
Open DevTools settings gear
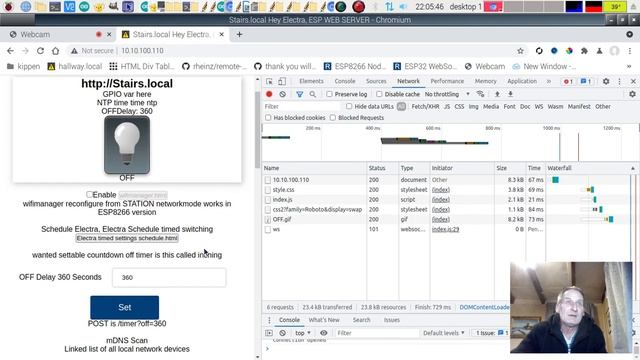click(606, 81)
